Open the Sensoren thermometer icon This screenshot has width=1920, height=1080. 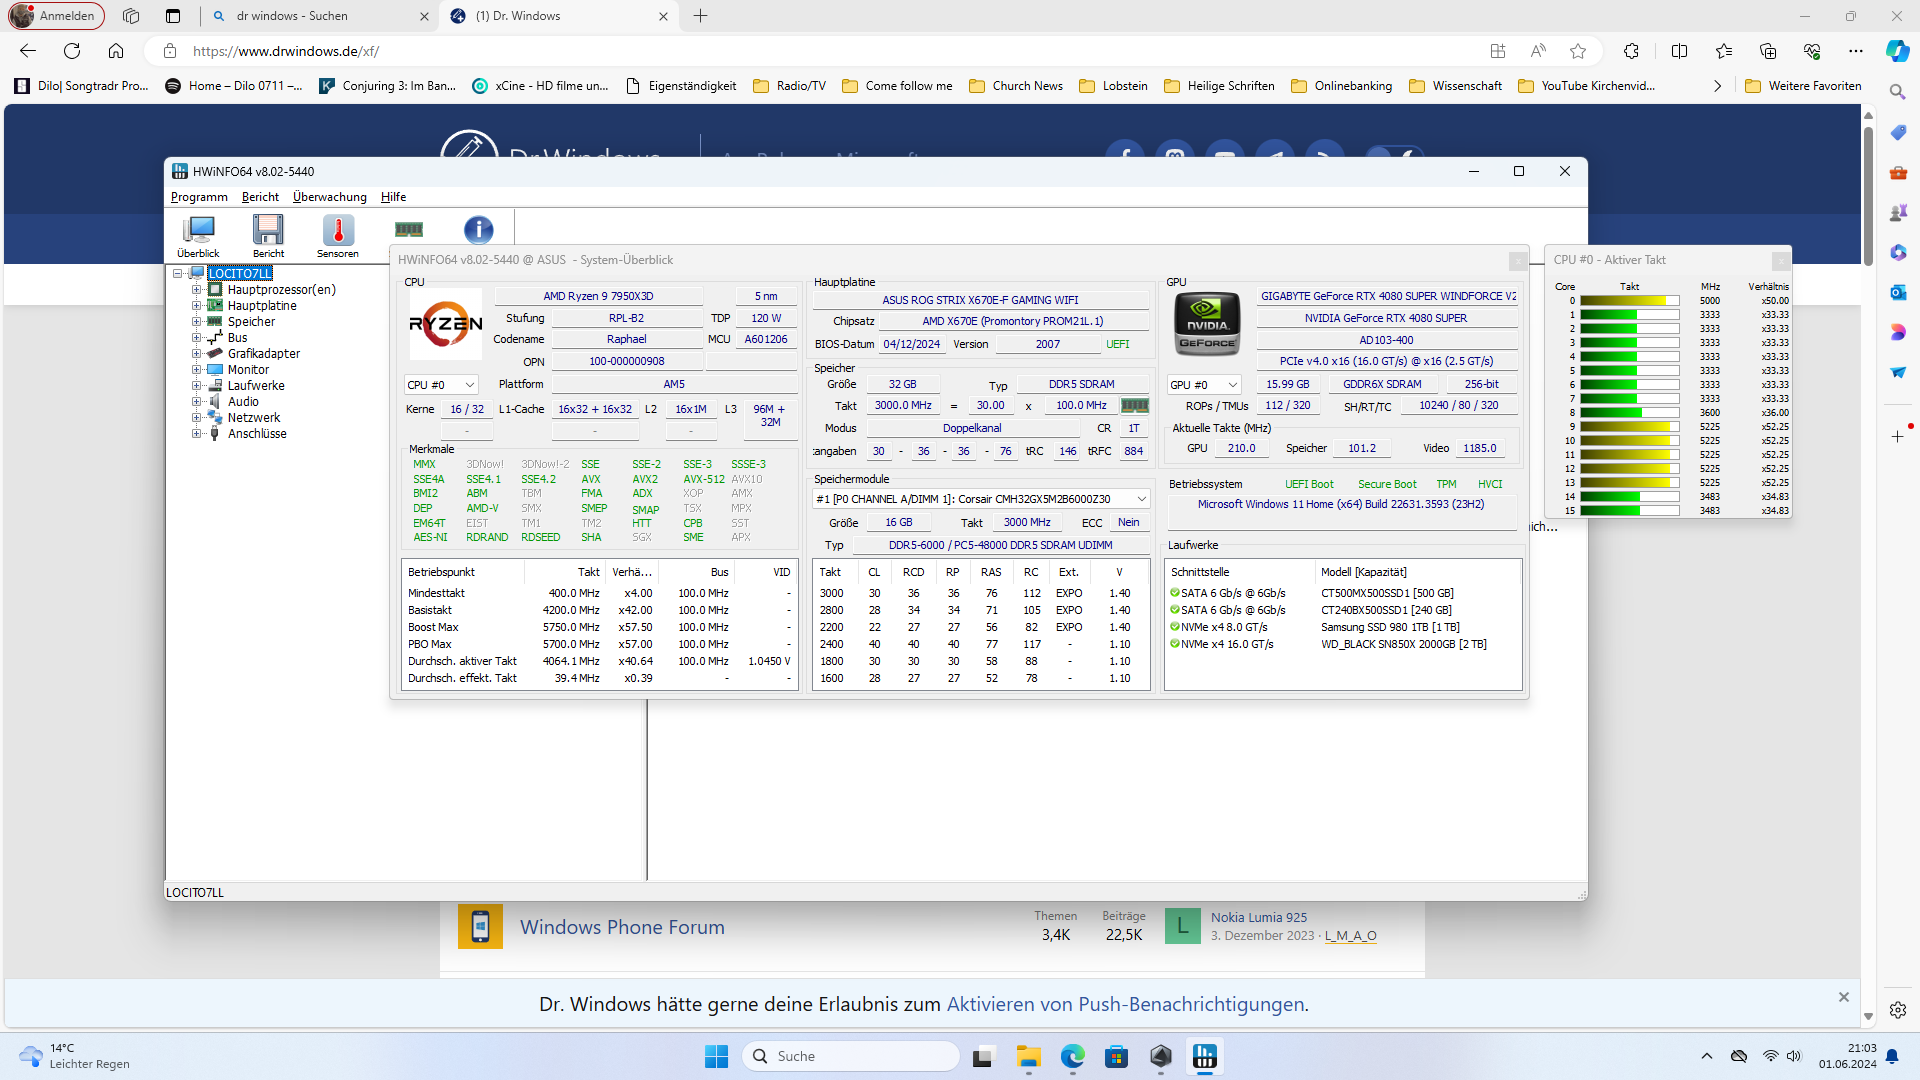tap(338, 232)
